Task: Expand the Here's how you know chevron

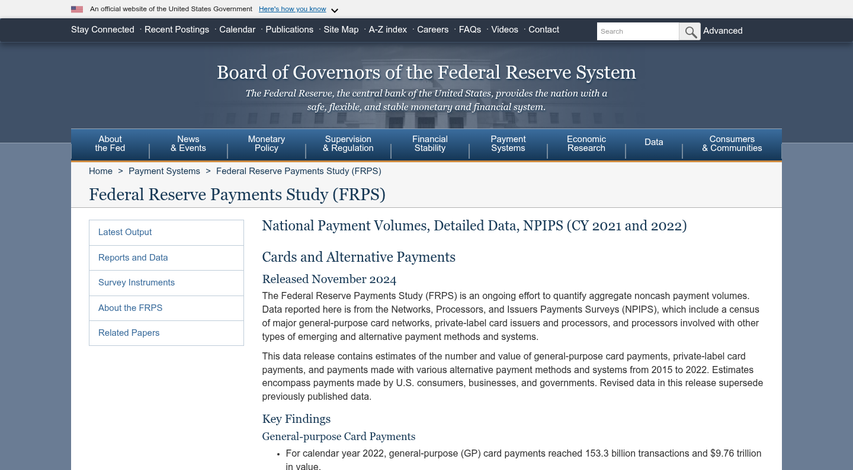Action: click(335, 10)
